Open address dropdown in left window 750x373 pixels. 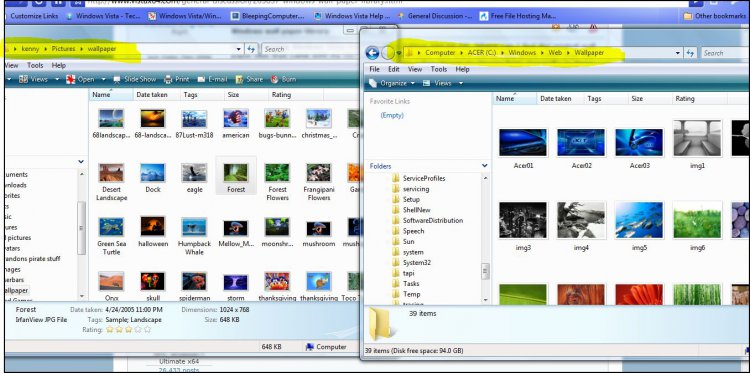point(239,49)
